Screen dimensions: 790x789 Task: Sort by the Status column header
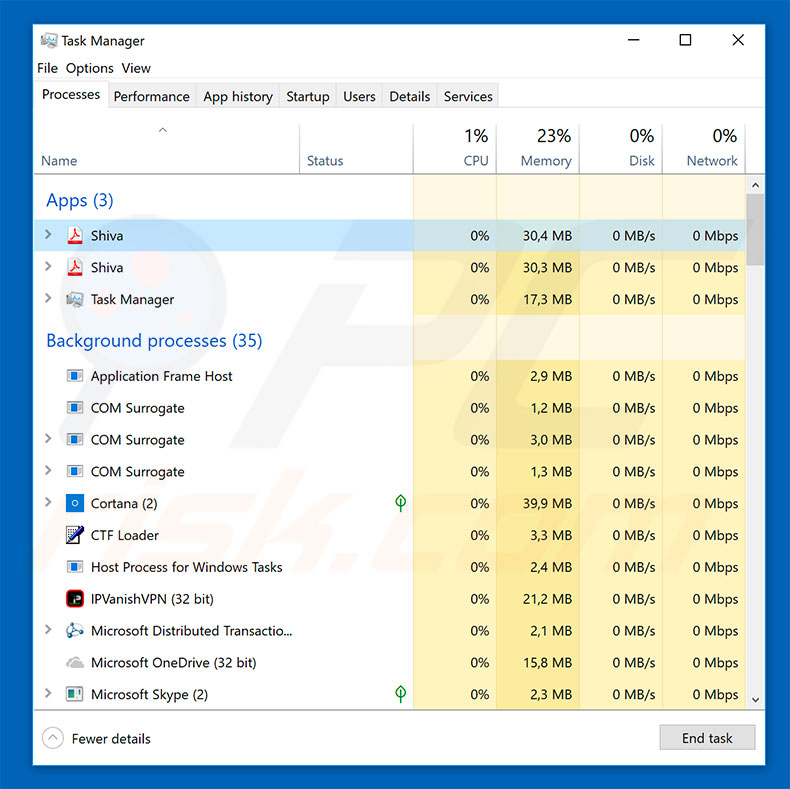pyautogui.click(x=356, y=149)
